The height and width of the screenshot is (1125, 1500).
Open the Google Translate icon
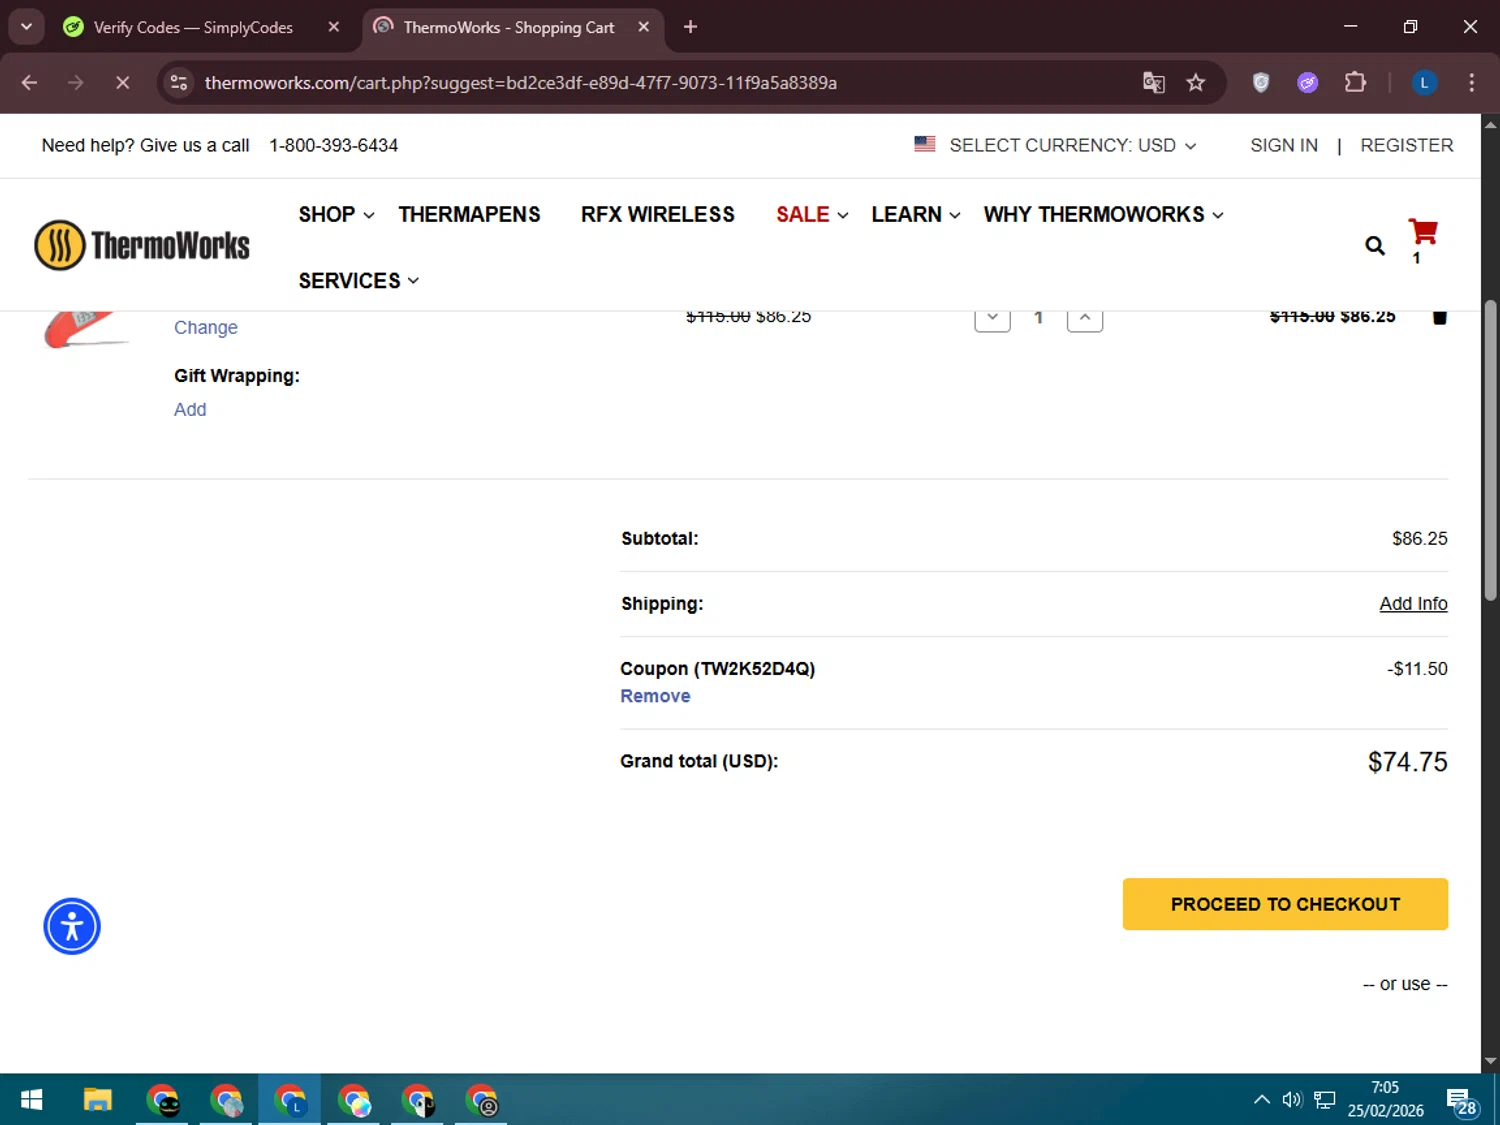1153,83
